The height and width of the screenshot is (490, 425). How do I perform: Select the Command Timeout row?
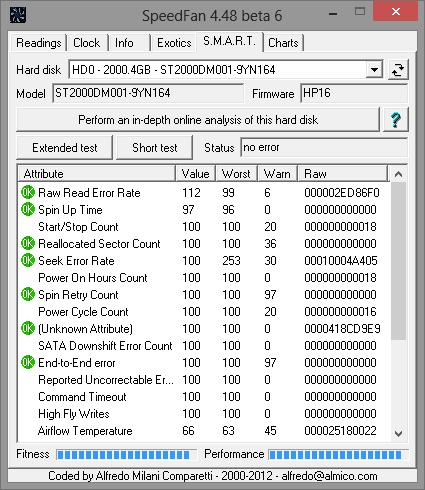204,397
